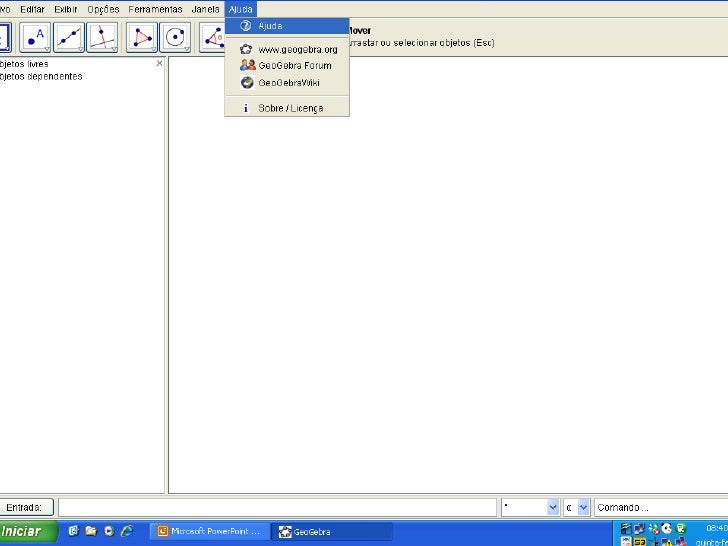Open the Ferramentas menu
The image size is (728, 546).
point(156,9)
